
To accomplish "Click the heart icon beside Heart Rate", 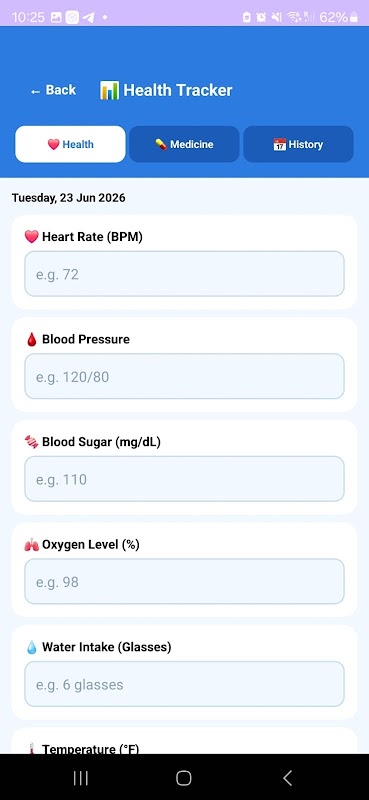I will tap(32, 237).
